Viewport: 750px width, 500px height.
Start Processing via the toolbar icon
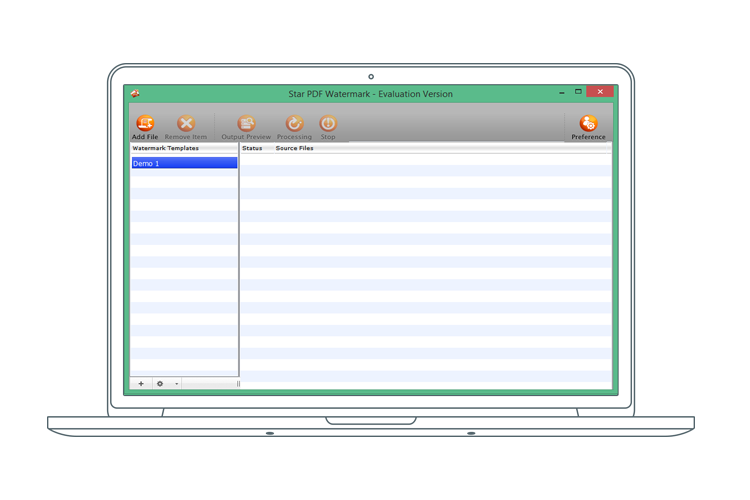click(x=294, y=124)
